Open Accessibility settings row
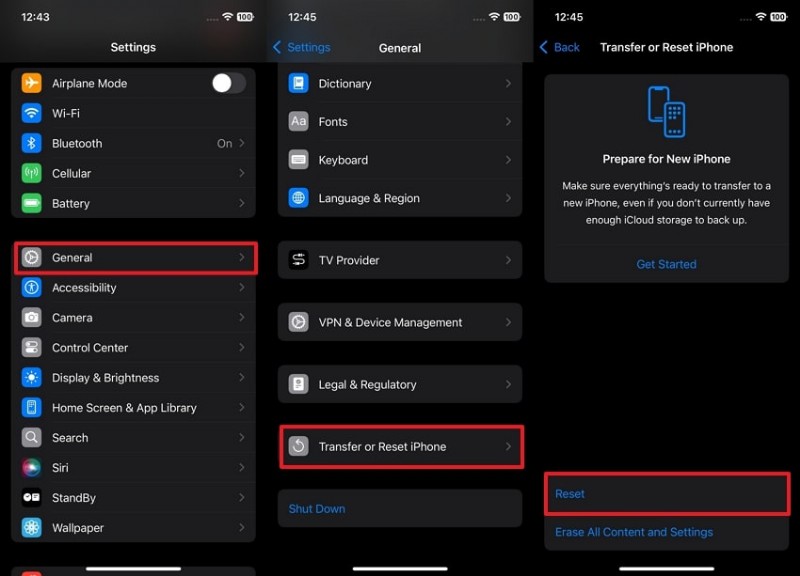 tap(133, 288)
